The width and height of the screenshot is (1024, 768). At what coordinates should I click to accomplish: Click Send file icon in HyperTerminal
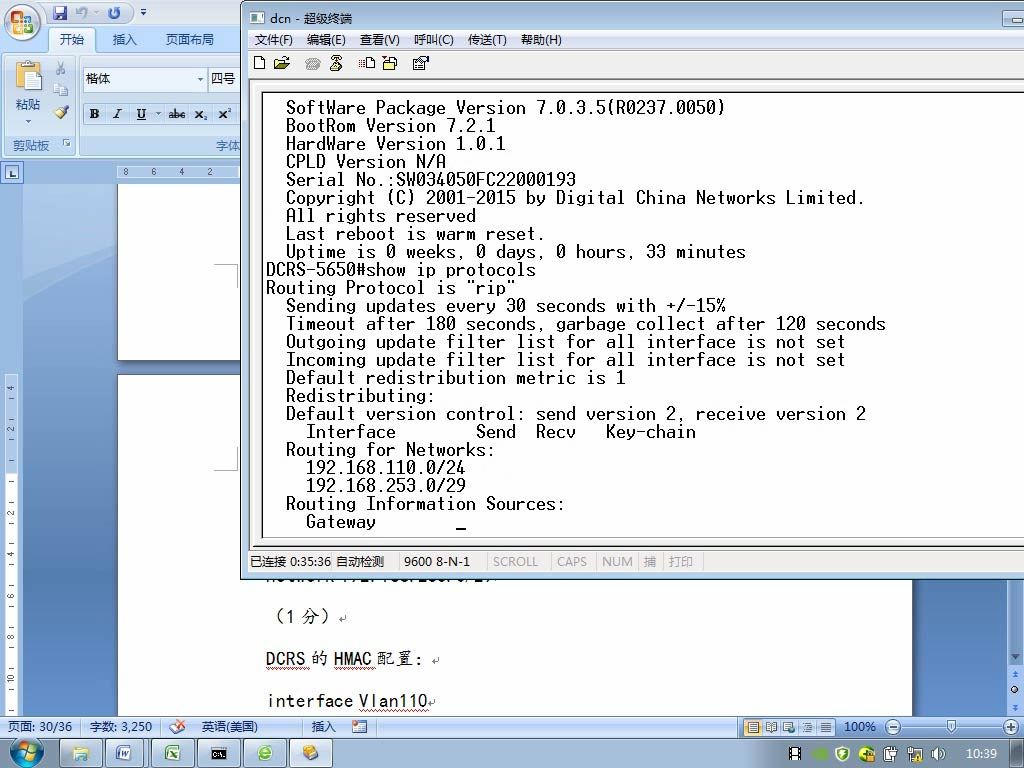point(366,63)
